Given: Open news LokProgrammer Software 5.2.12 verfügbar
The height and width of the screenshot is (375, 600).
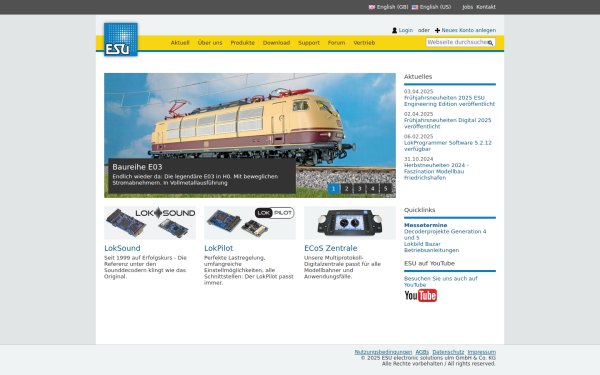Looking at the screenshot, I should point(448,146).
